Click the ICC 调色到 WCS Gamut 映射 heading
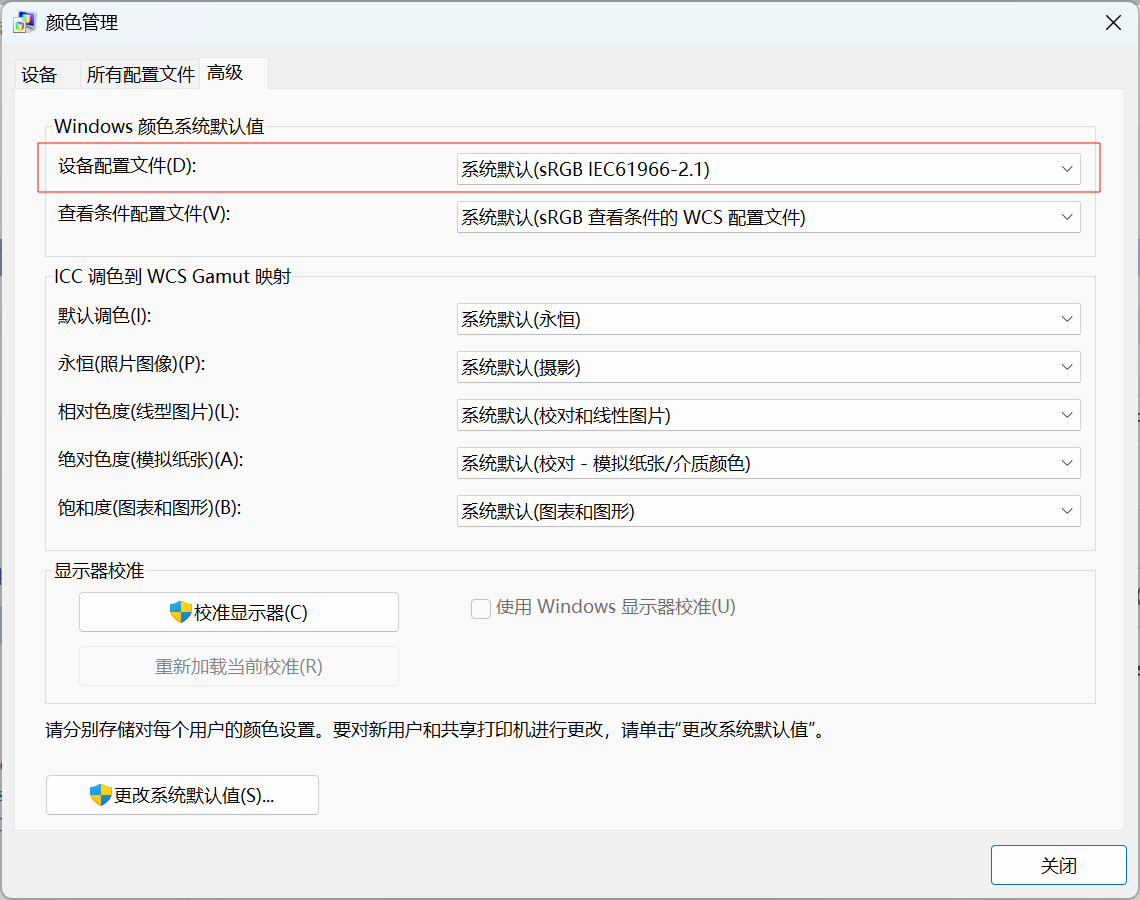This screenshot has width=1140, height=900. [x=172, y=276]
